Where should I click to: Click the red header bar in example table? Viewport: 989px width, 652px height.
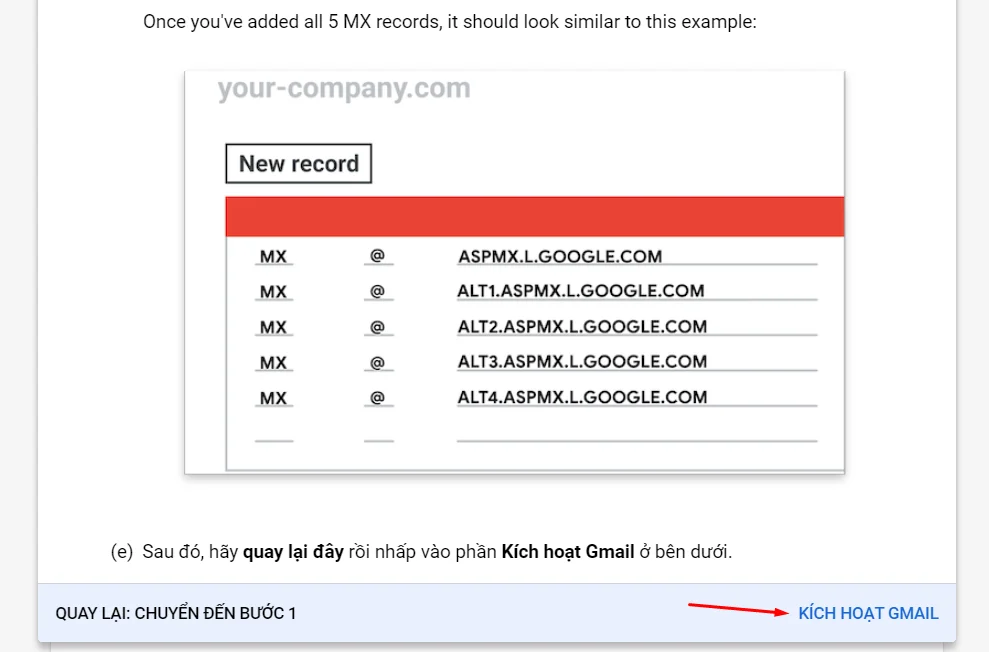(534, 216)
